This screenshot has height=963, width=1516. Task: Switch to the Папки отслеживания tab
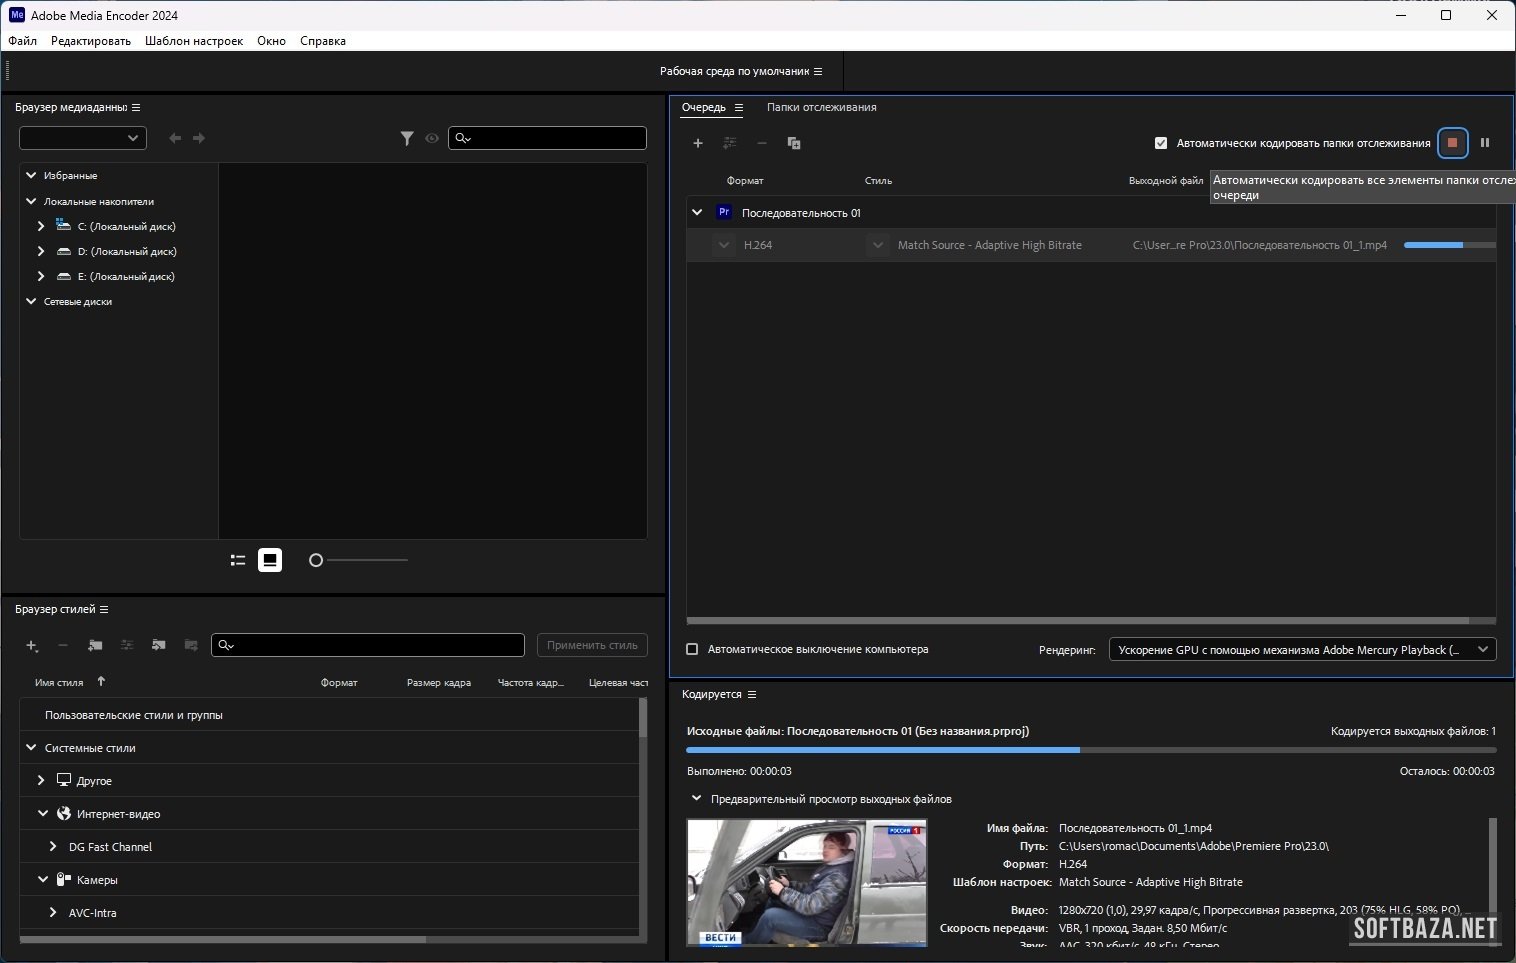(x=821, y=107)
